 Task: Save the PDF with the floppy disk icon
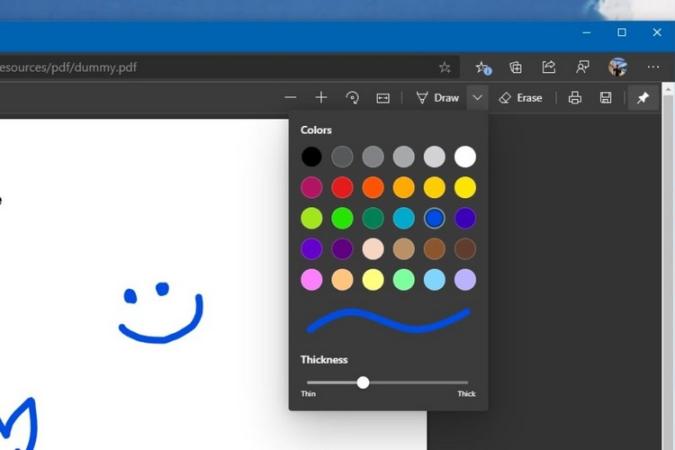605,98
